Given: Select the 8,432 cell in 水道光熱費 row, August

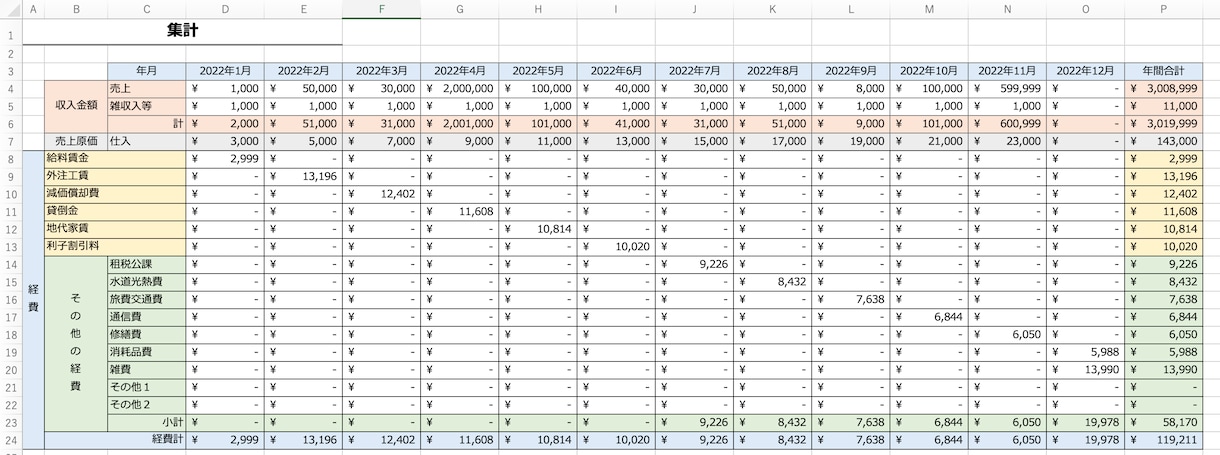Looking at the screenshot, I should (773, 282).
